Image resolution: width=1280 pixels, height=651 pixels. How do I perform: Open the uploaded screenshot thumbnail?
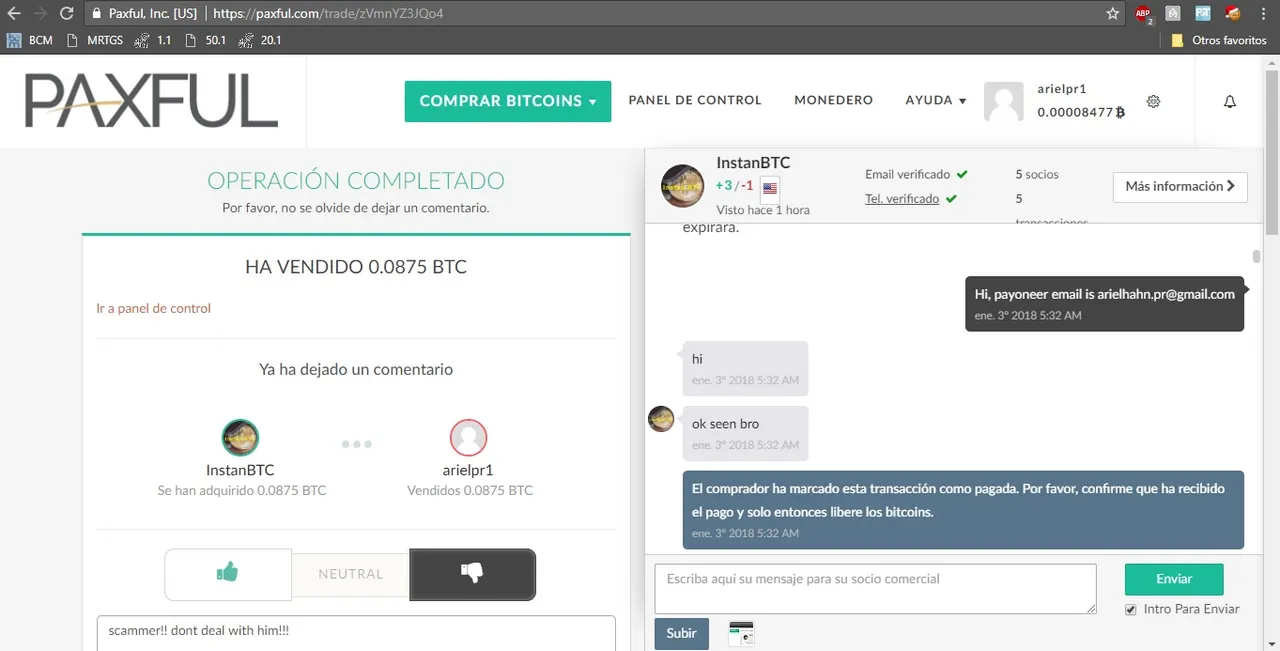click(x=741, y=634)
